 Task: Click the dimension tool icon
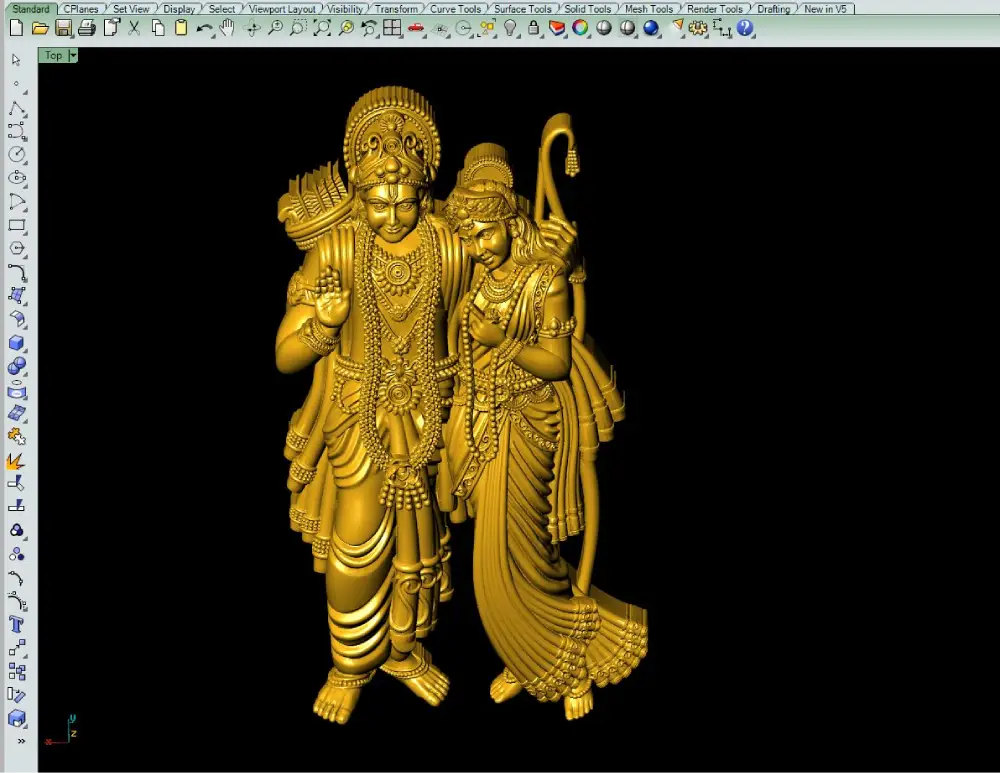(721, 28)
